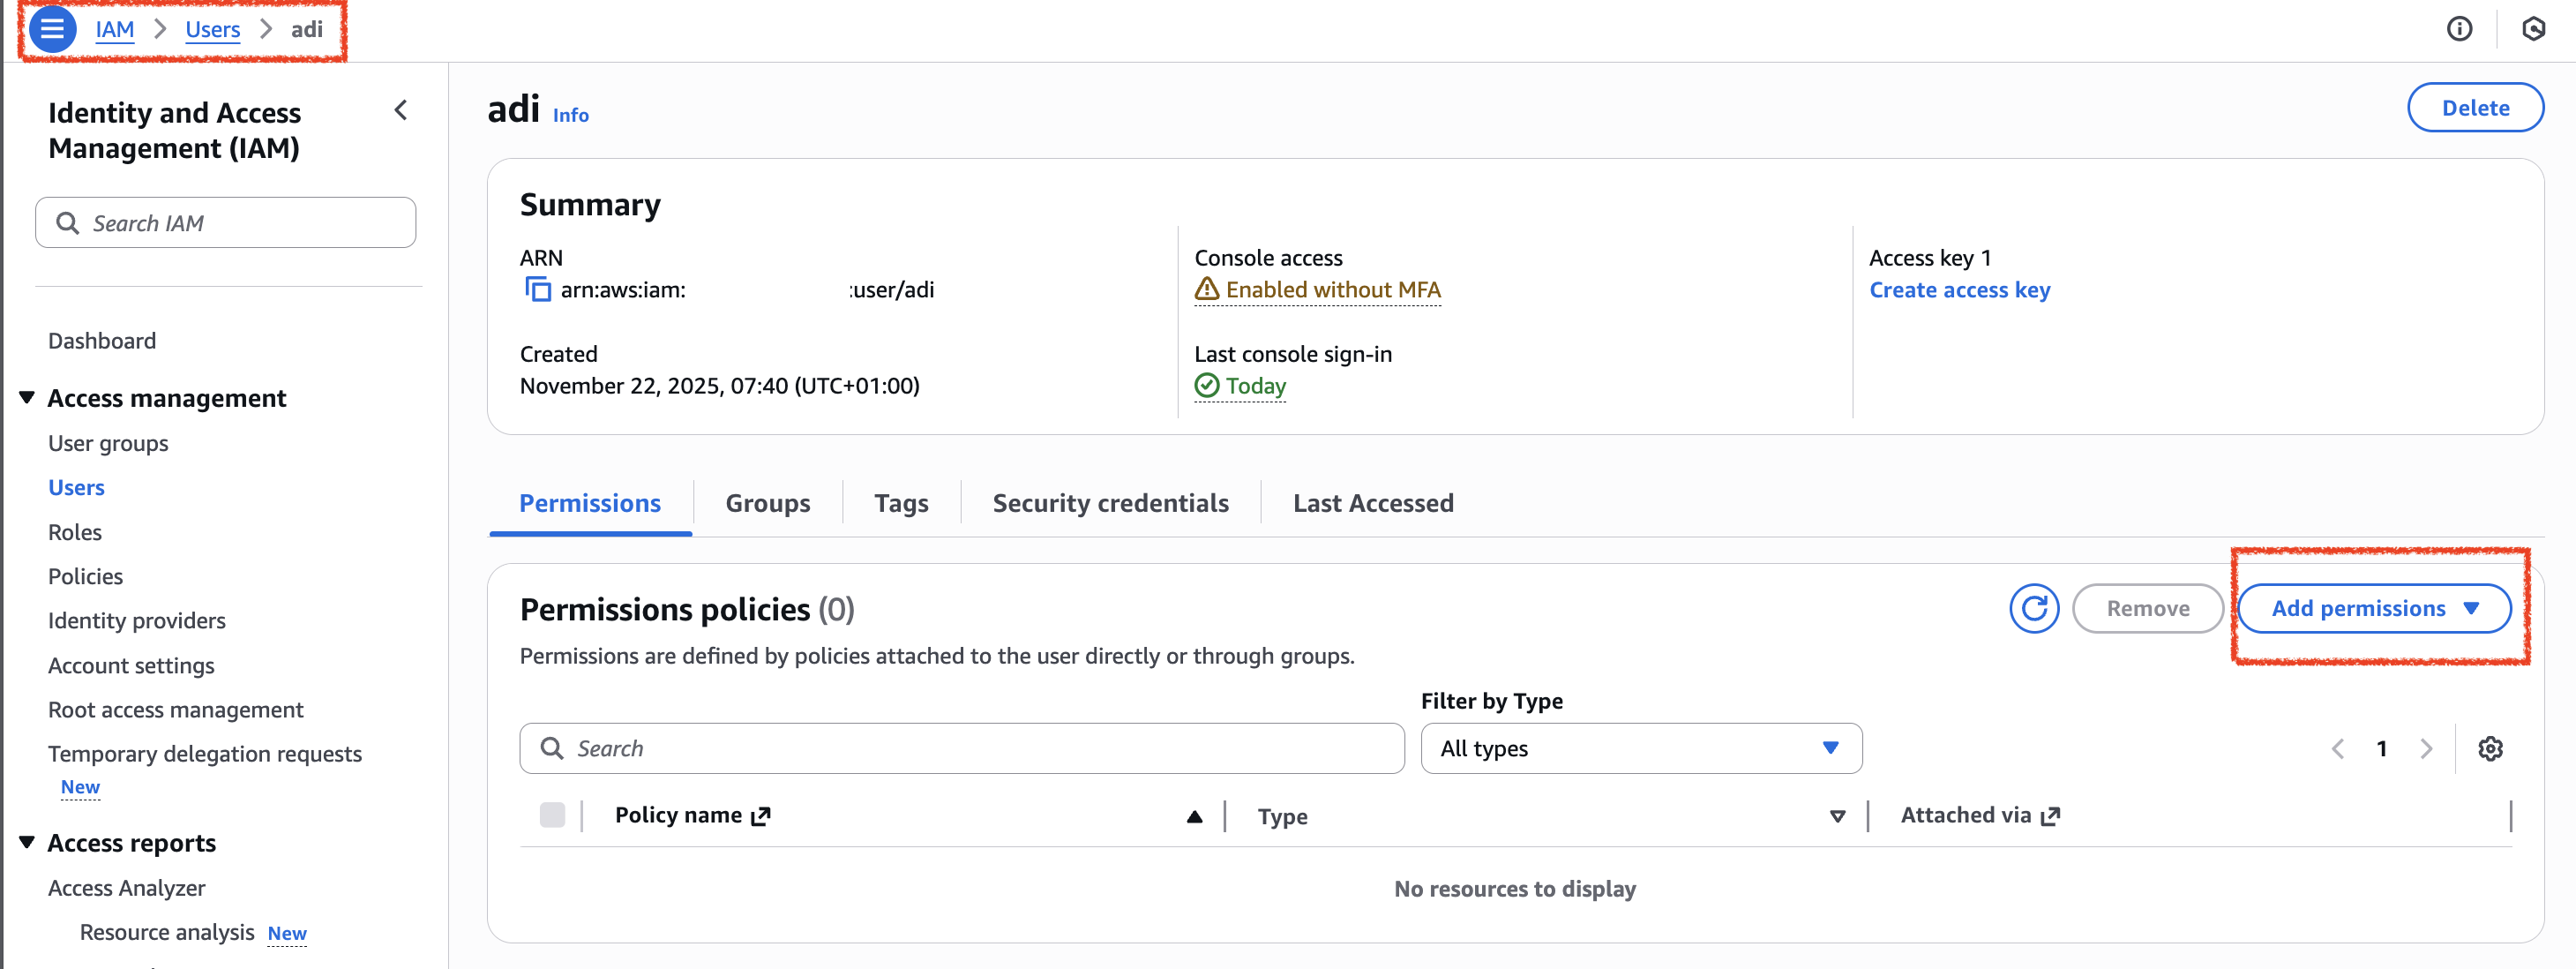Switch to the Last Accessed tab
Image resolution: width=2576 pixels, height=969 pixels.
click(1373, 502)
